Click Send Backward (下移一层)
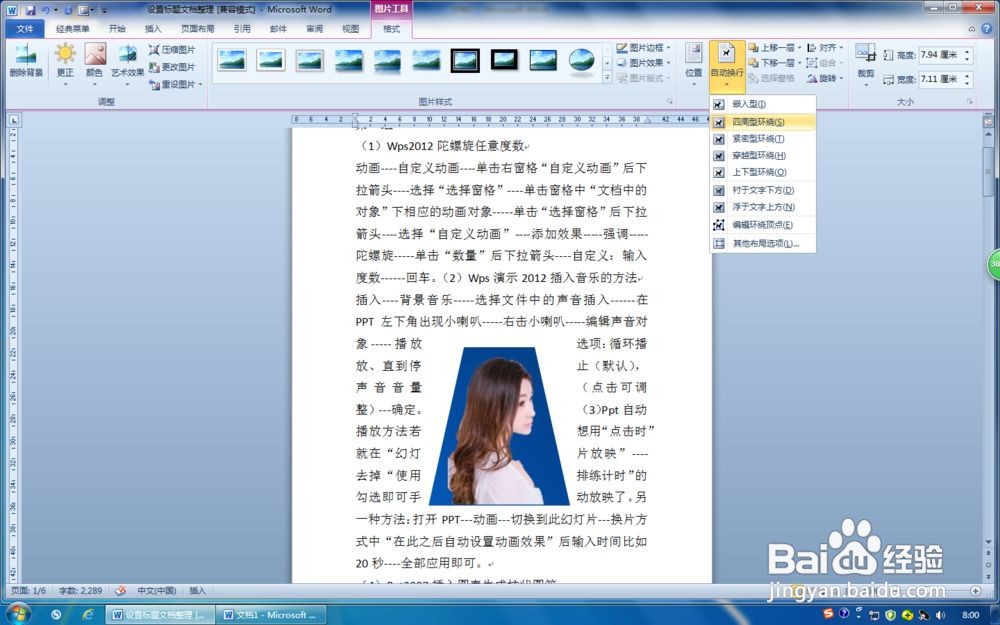Image resolution: width=1000 pixels, height=625 pixels. 771,63
